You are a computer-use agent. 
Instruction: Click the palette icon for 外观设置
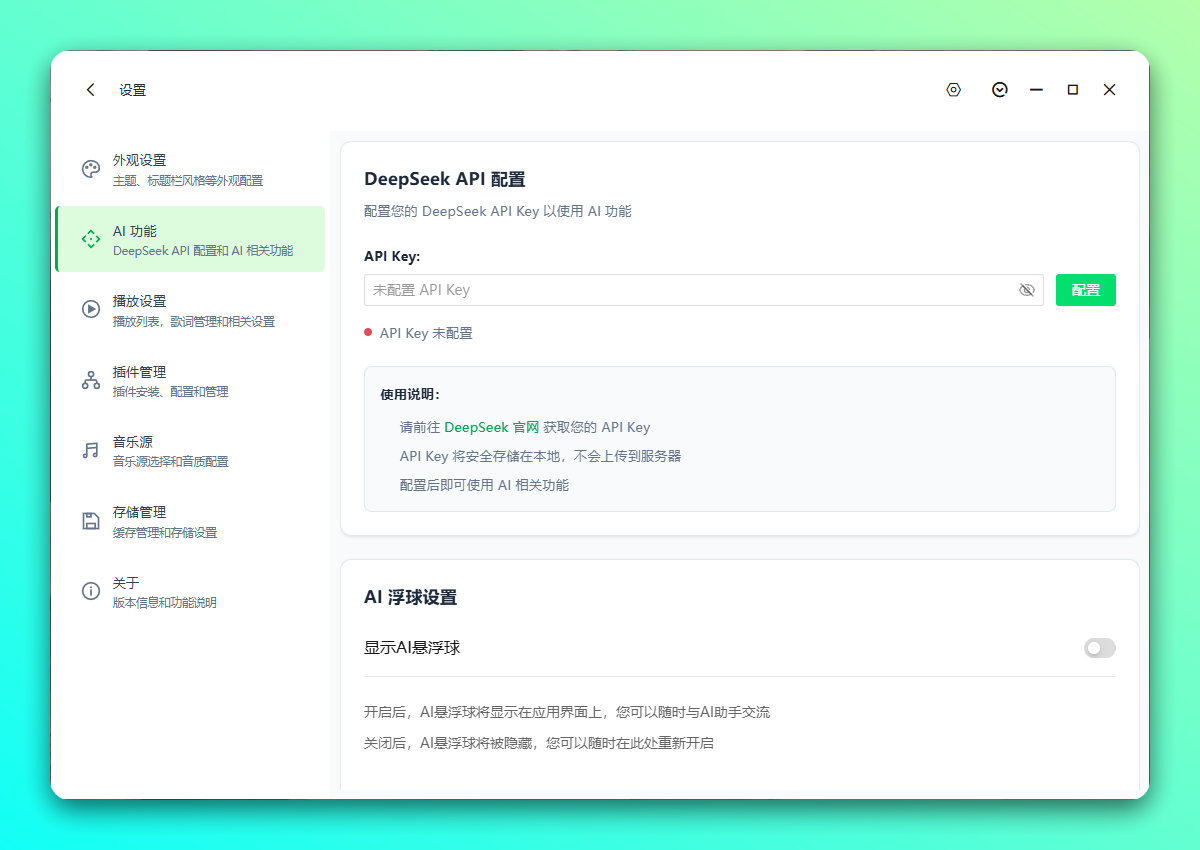(x=91, y=169)
